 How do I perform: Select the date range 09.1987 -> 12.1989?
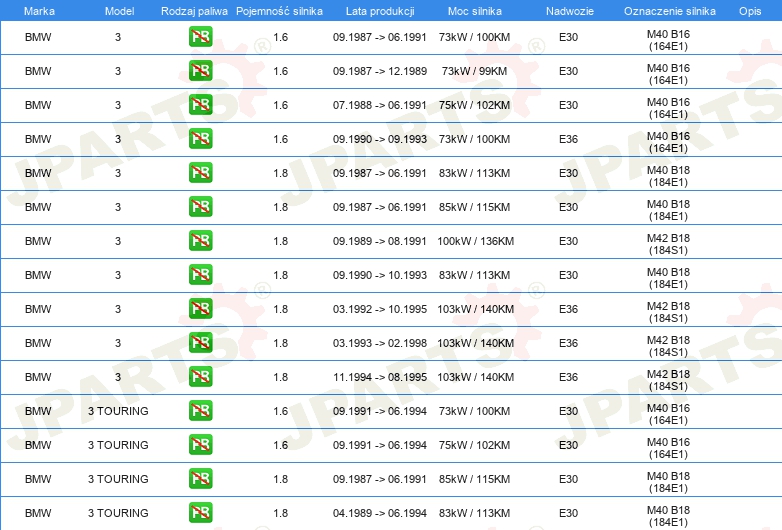[x=380, y=71]
